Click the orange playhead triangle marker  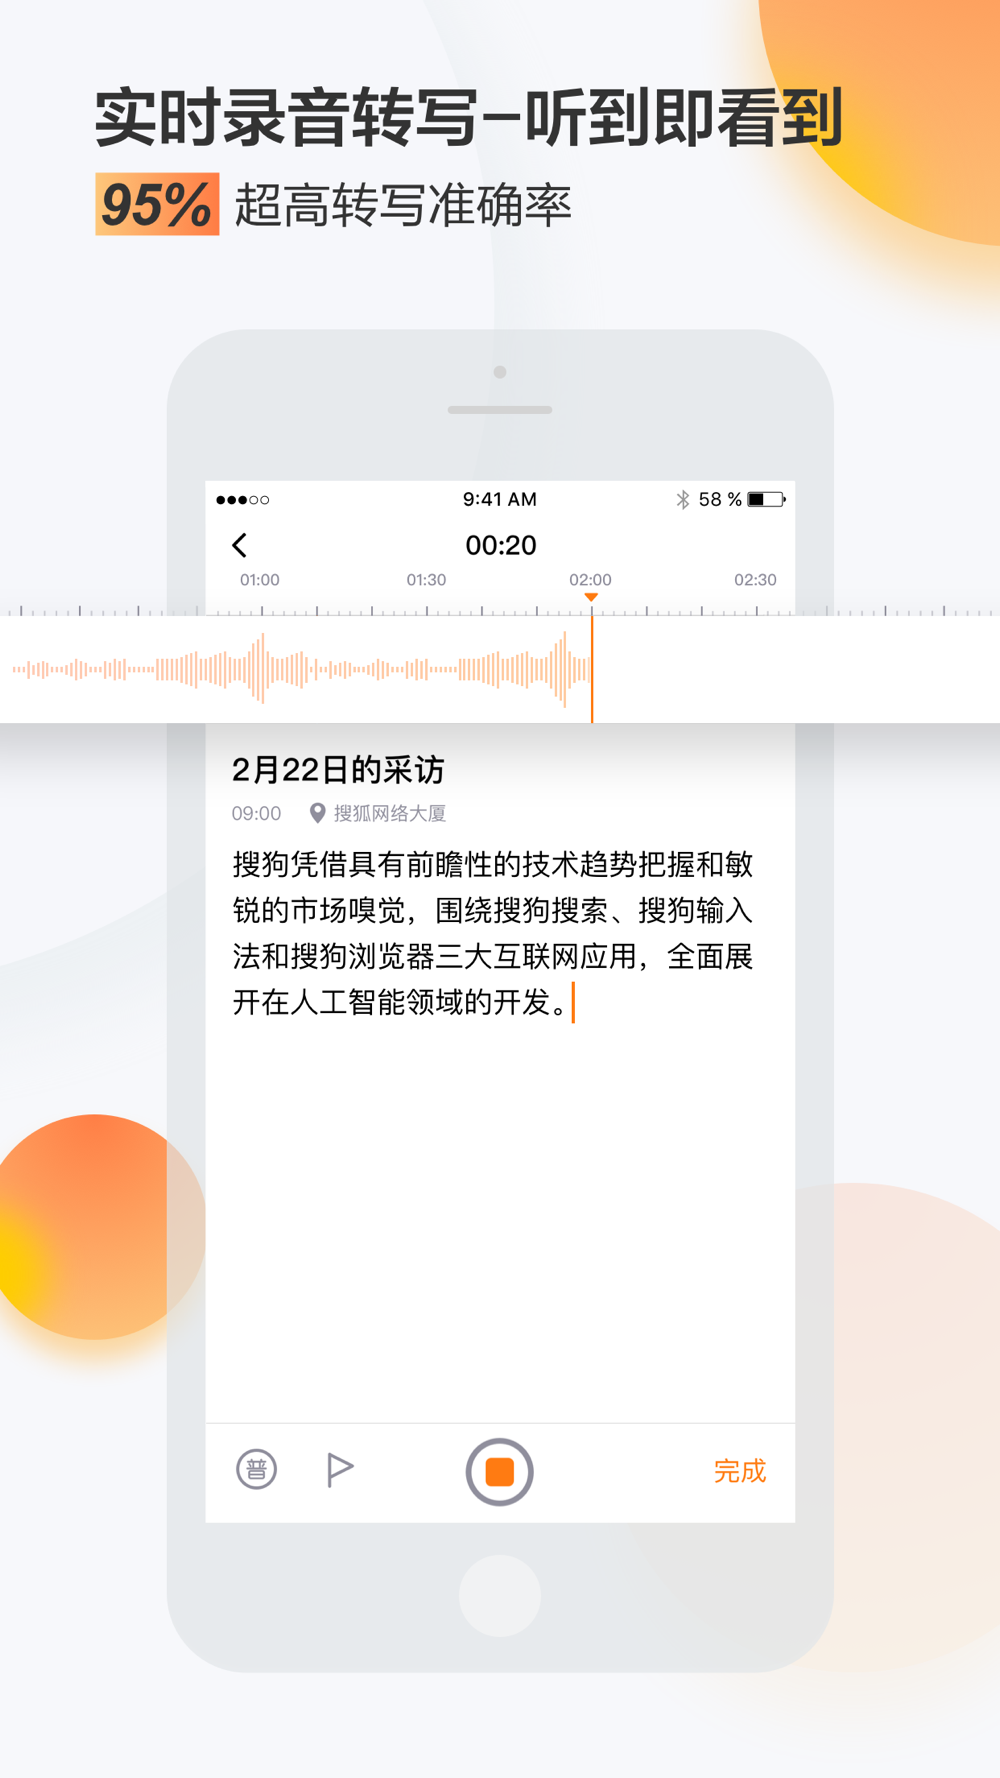point(591,597)
